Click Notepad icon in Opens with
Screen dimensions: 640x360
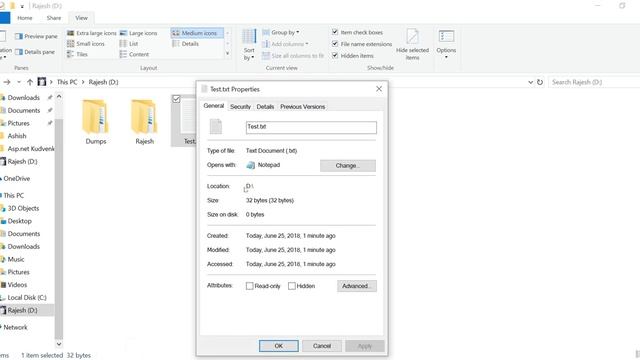[x=251, y=165]
